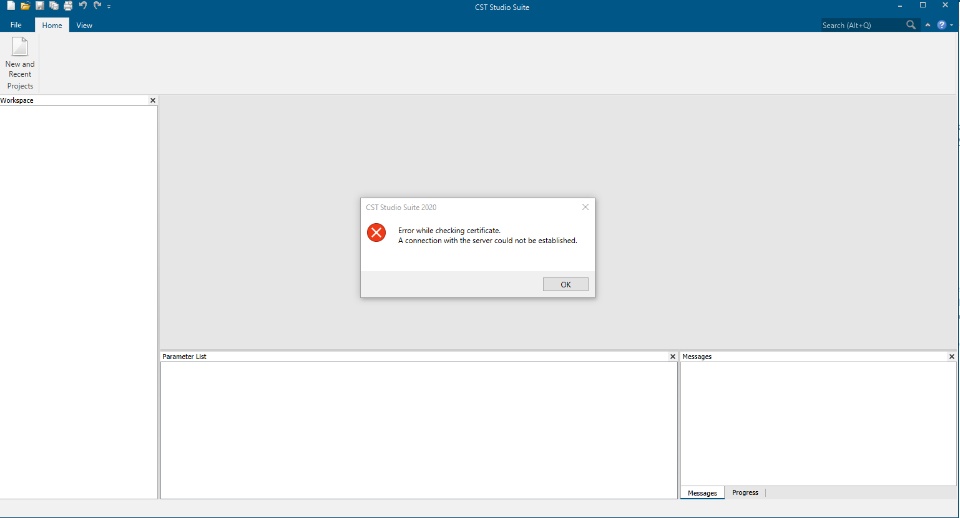Close the CST Studio Suite main window
Viewport: 960px width, 518px height.
point(945,6)
